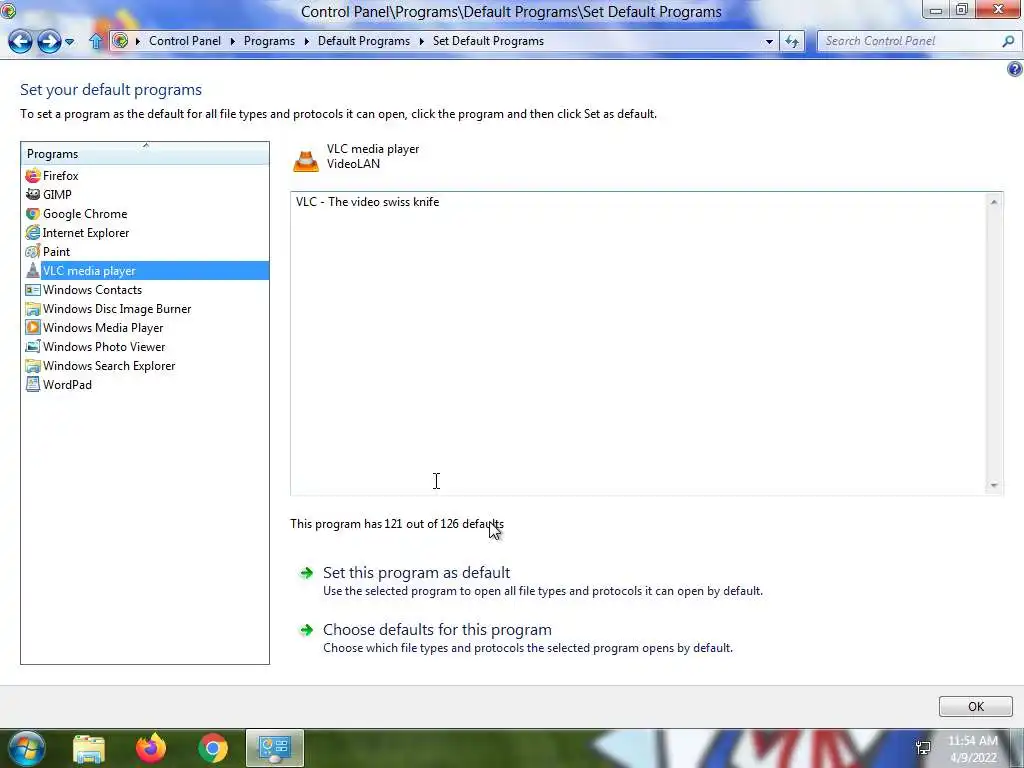Refresh the Control Panel address bar
The height and width of the screenshot is (768, 1024).
(792, 41)
